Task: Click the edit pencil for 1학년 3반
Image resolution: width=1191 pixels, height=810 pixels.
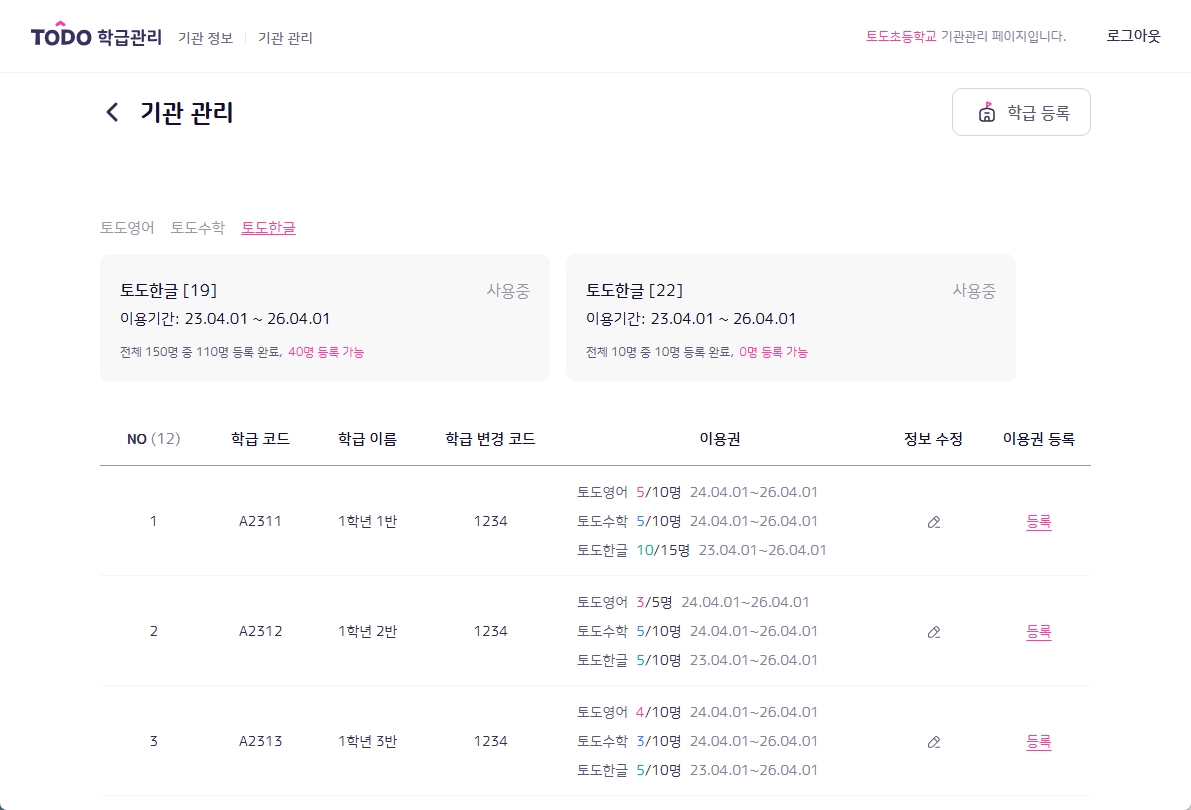Action: [934, 742]
